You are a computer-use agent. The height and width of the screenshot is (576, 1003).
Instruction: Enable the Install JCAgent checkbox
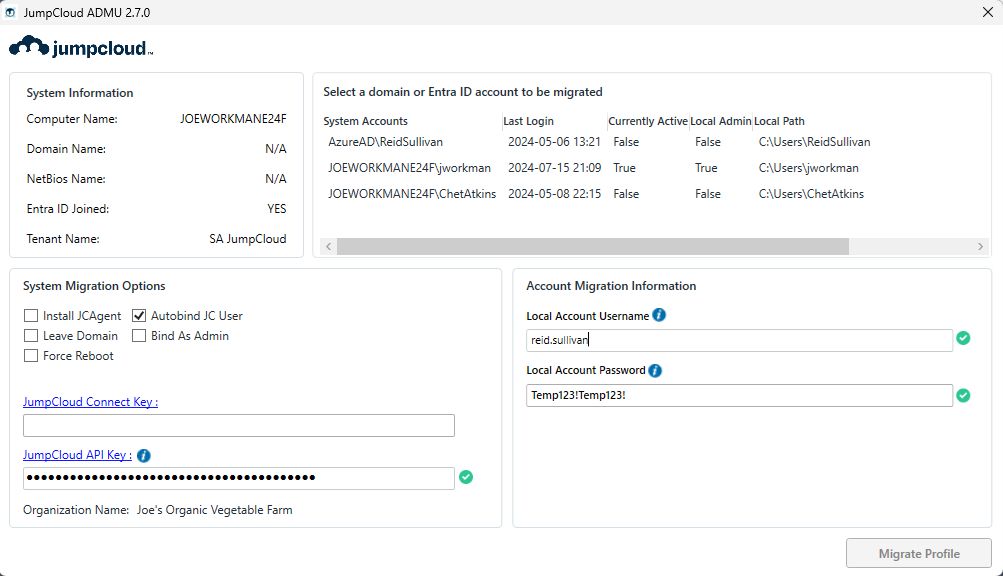[31, 316]
